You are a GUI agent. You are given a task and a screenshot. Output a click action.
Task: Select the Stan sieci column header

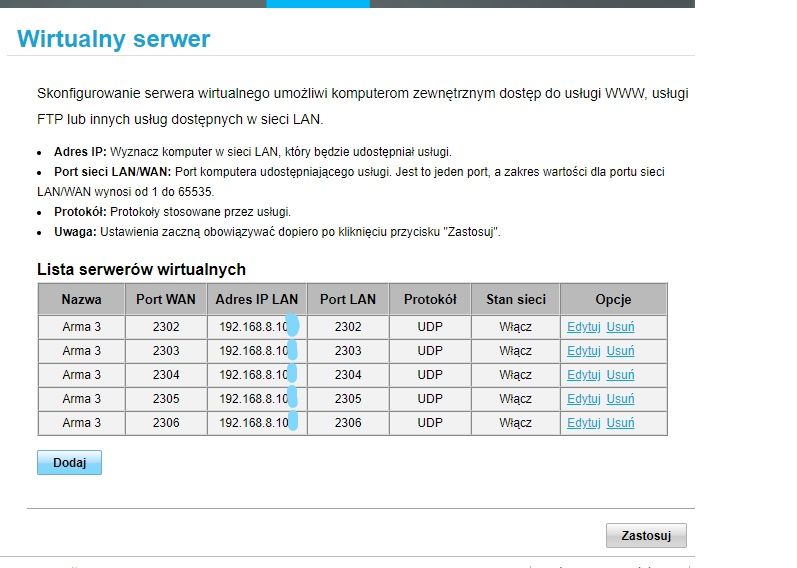[515, 299]
